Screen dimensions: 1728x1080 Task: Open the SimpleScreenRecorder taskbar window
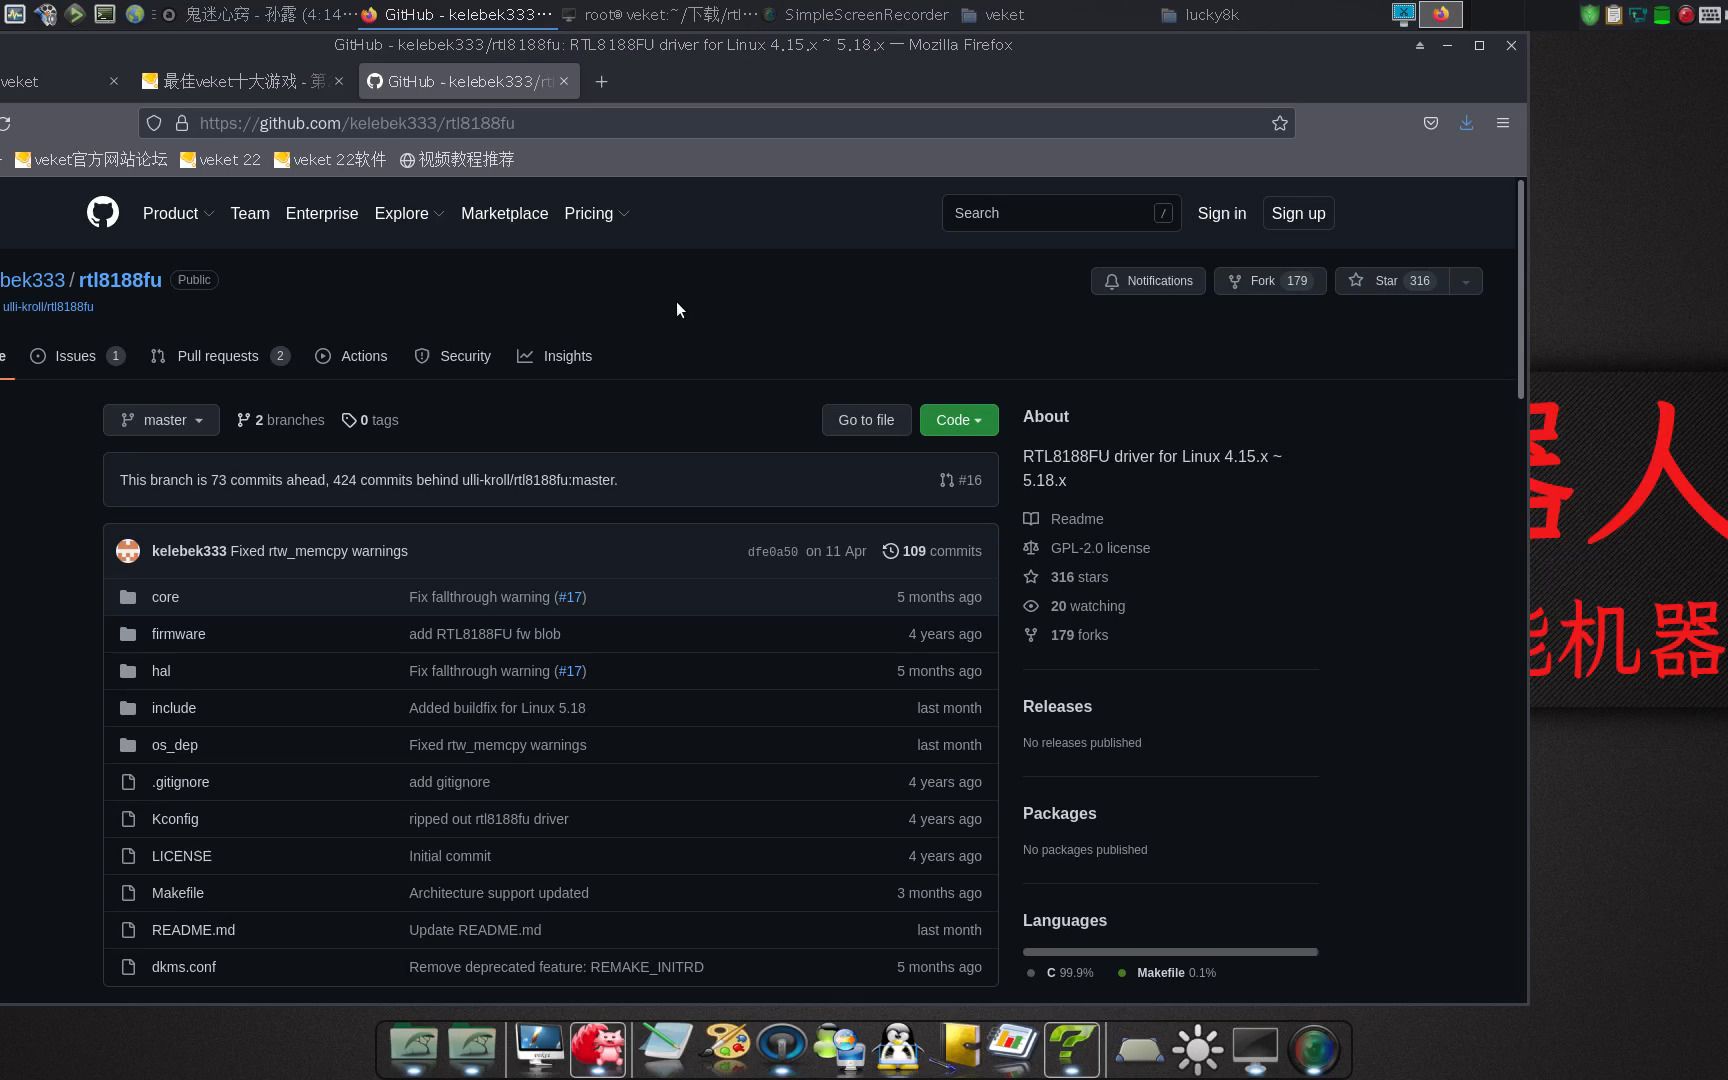(857, 15)
